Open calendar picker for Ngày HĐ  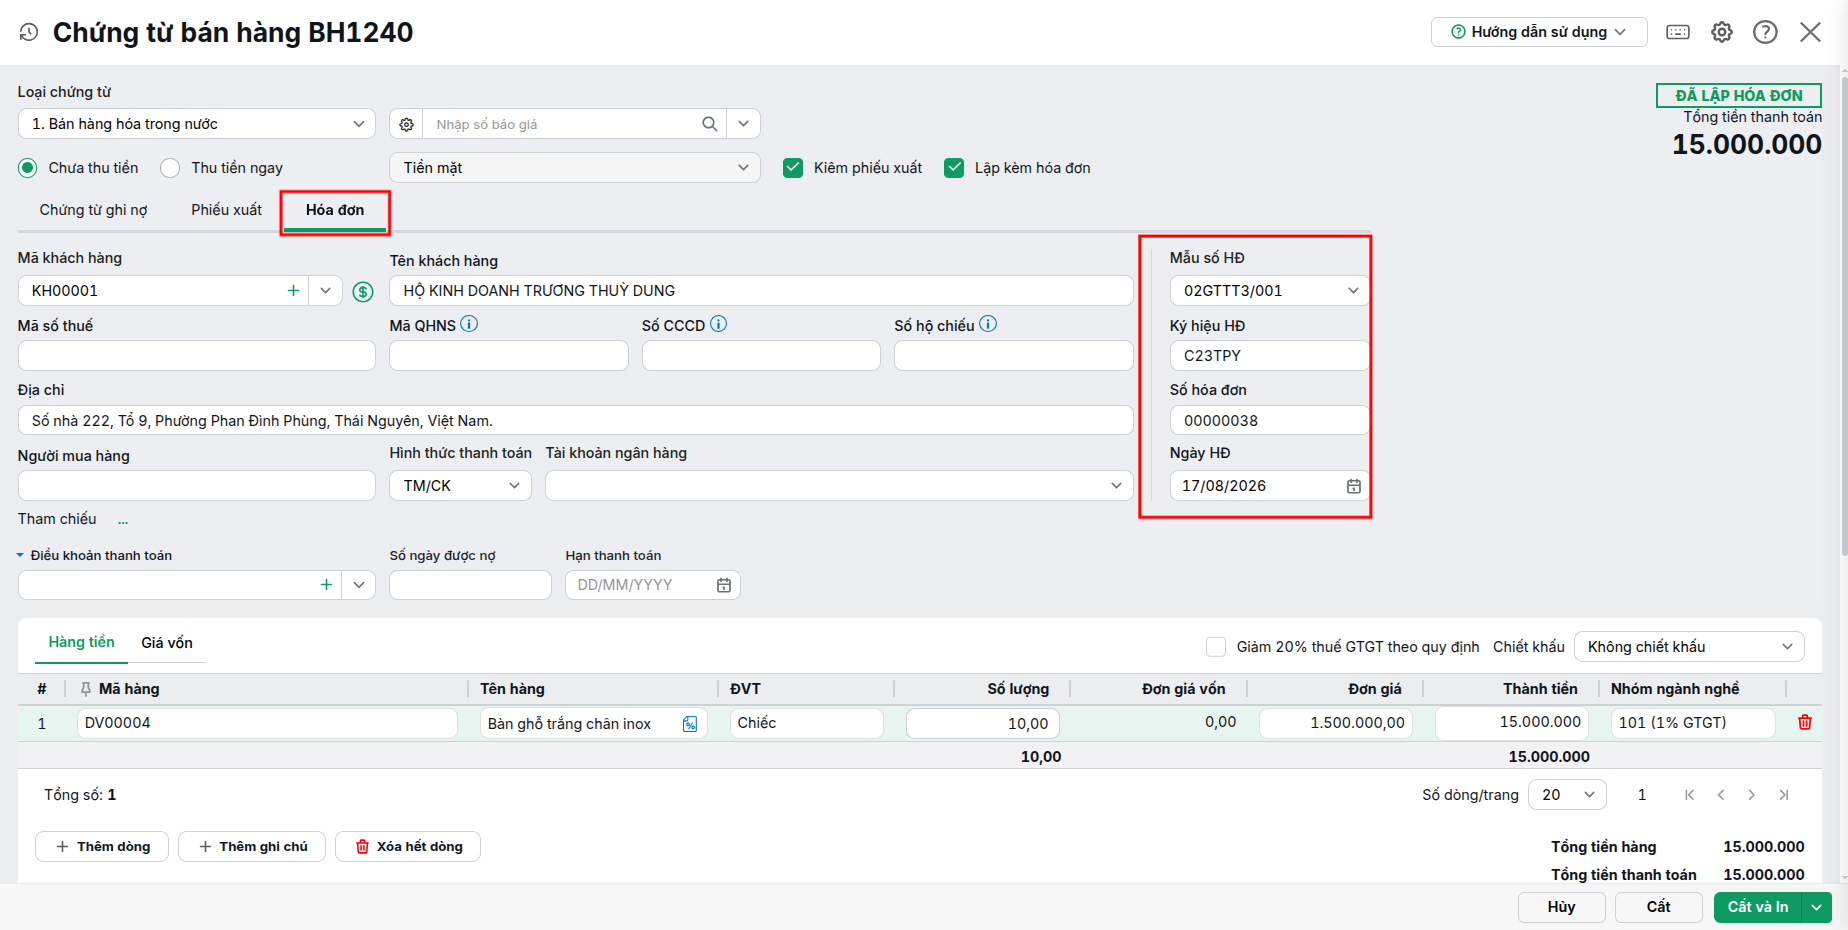pos(1354,486)
